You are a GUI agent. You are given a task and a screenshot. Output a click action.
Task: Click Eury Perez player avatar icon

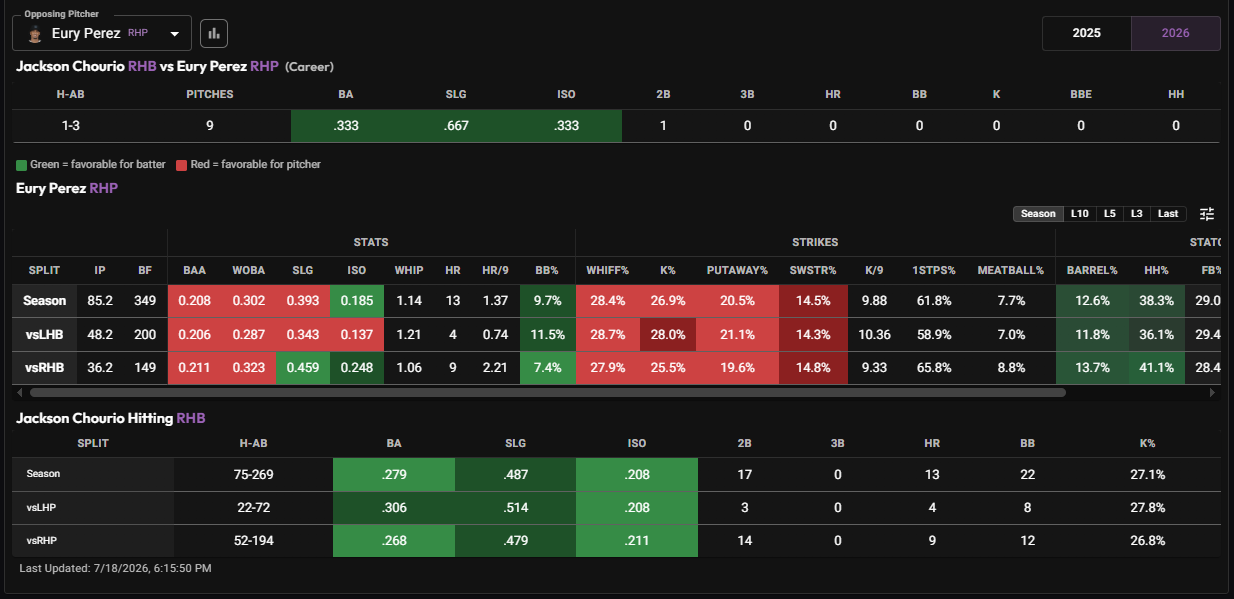(35, 34)
